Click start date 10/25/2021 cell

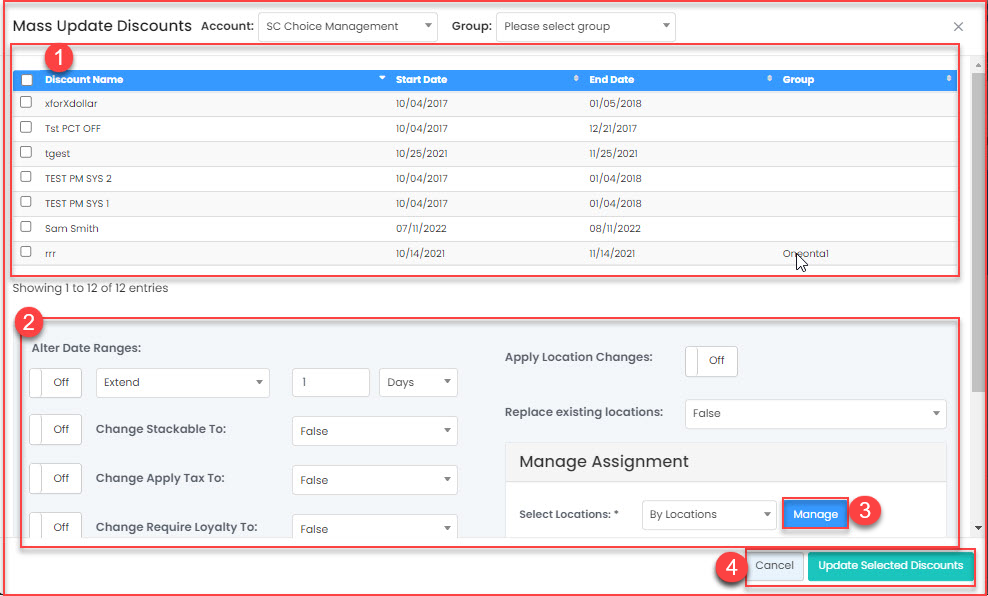422,153
